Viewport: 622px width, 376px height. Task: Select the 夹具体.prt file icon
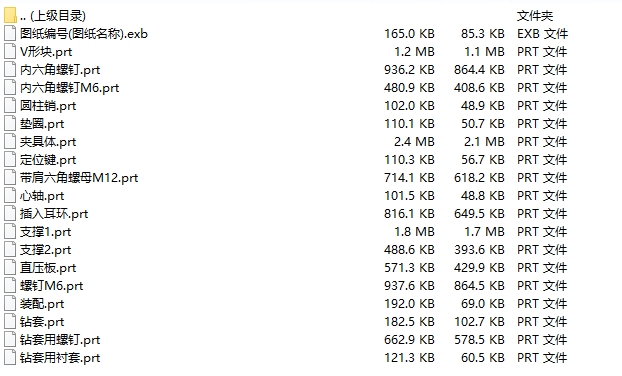[x=10, y=142]
